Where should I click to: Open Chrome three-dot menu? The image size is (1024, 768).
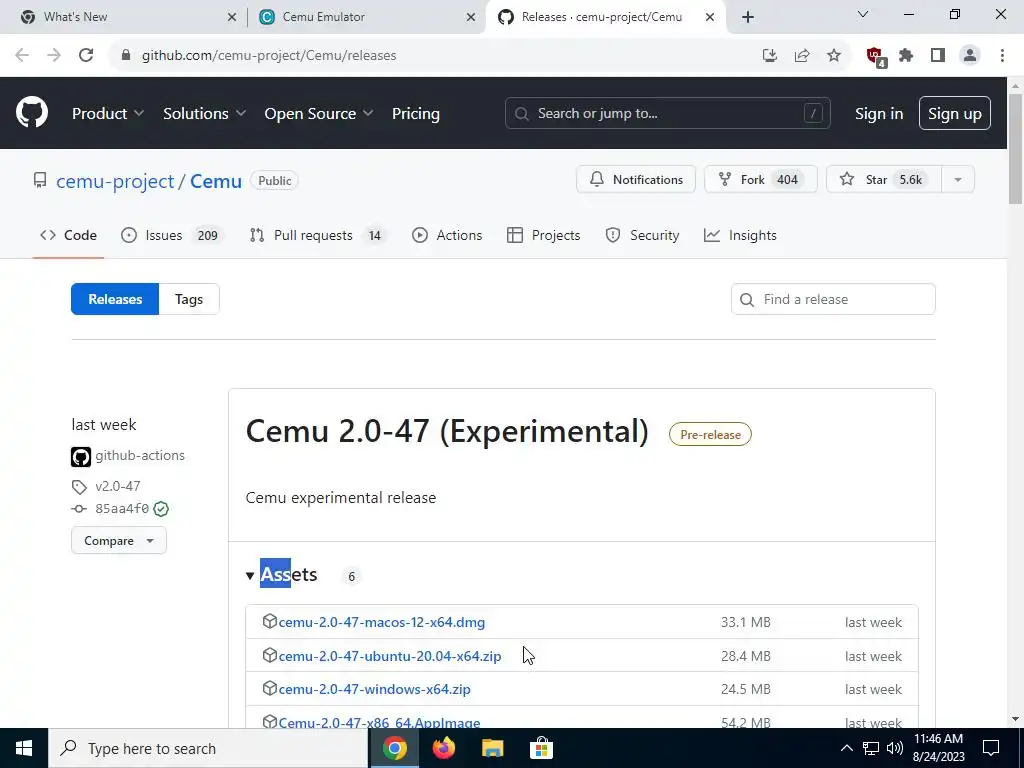1002,56
